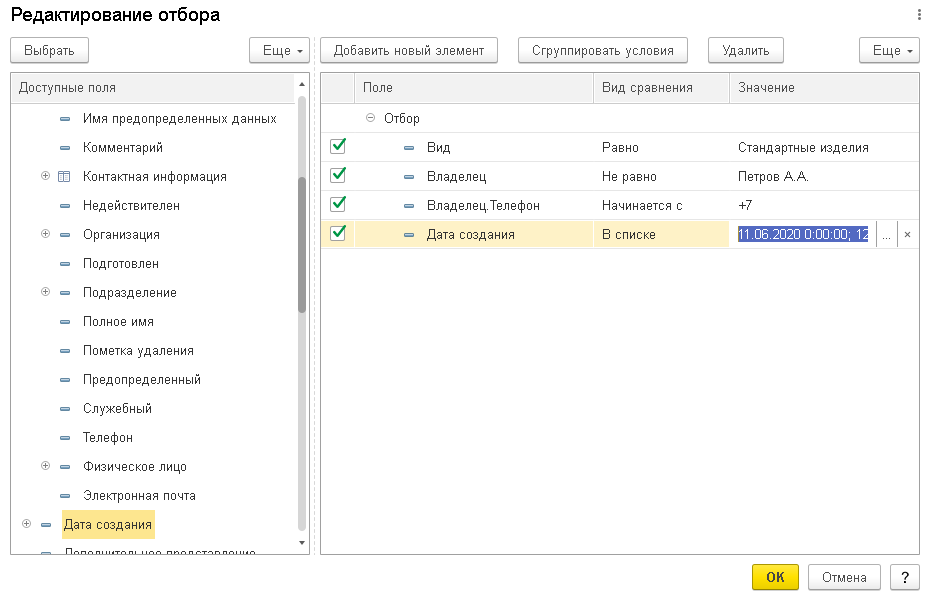Expand the Физическое лицо field node

pos(45,466)
